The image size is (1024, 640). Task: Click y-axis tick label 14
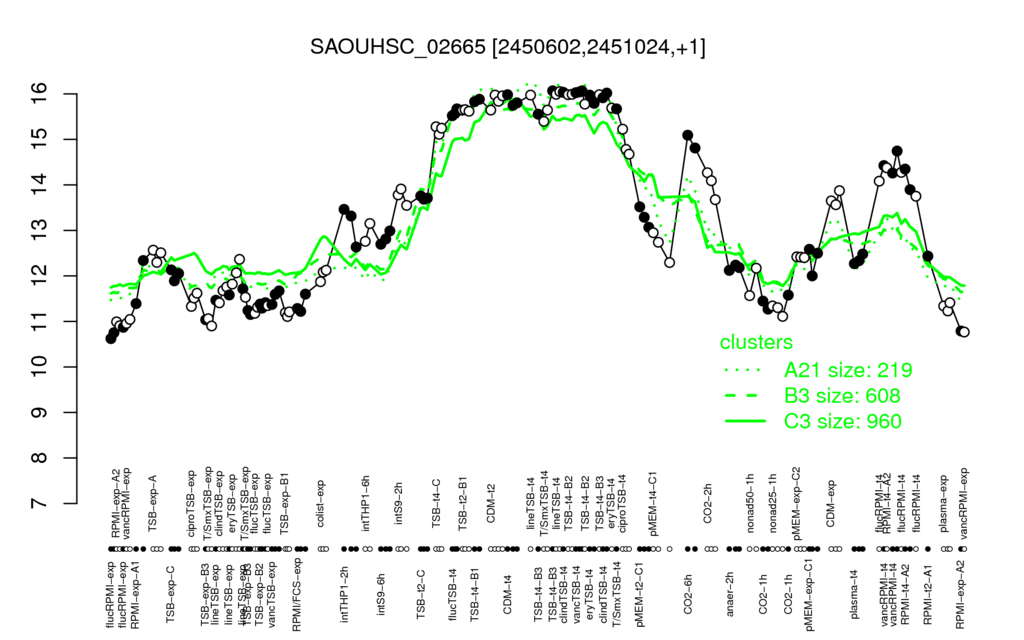coord(39,185)
